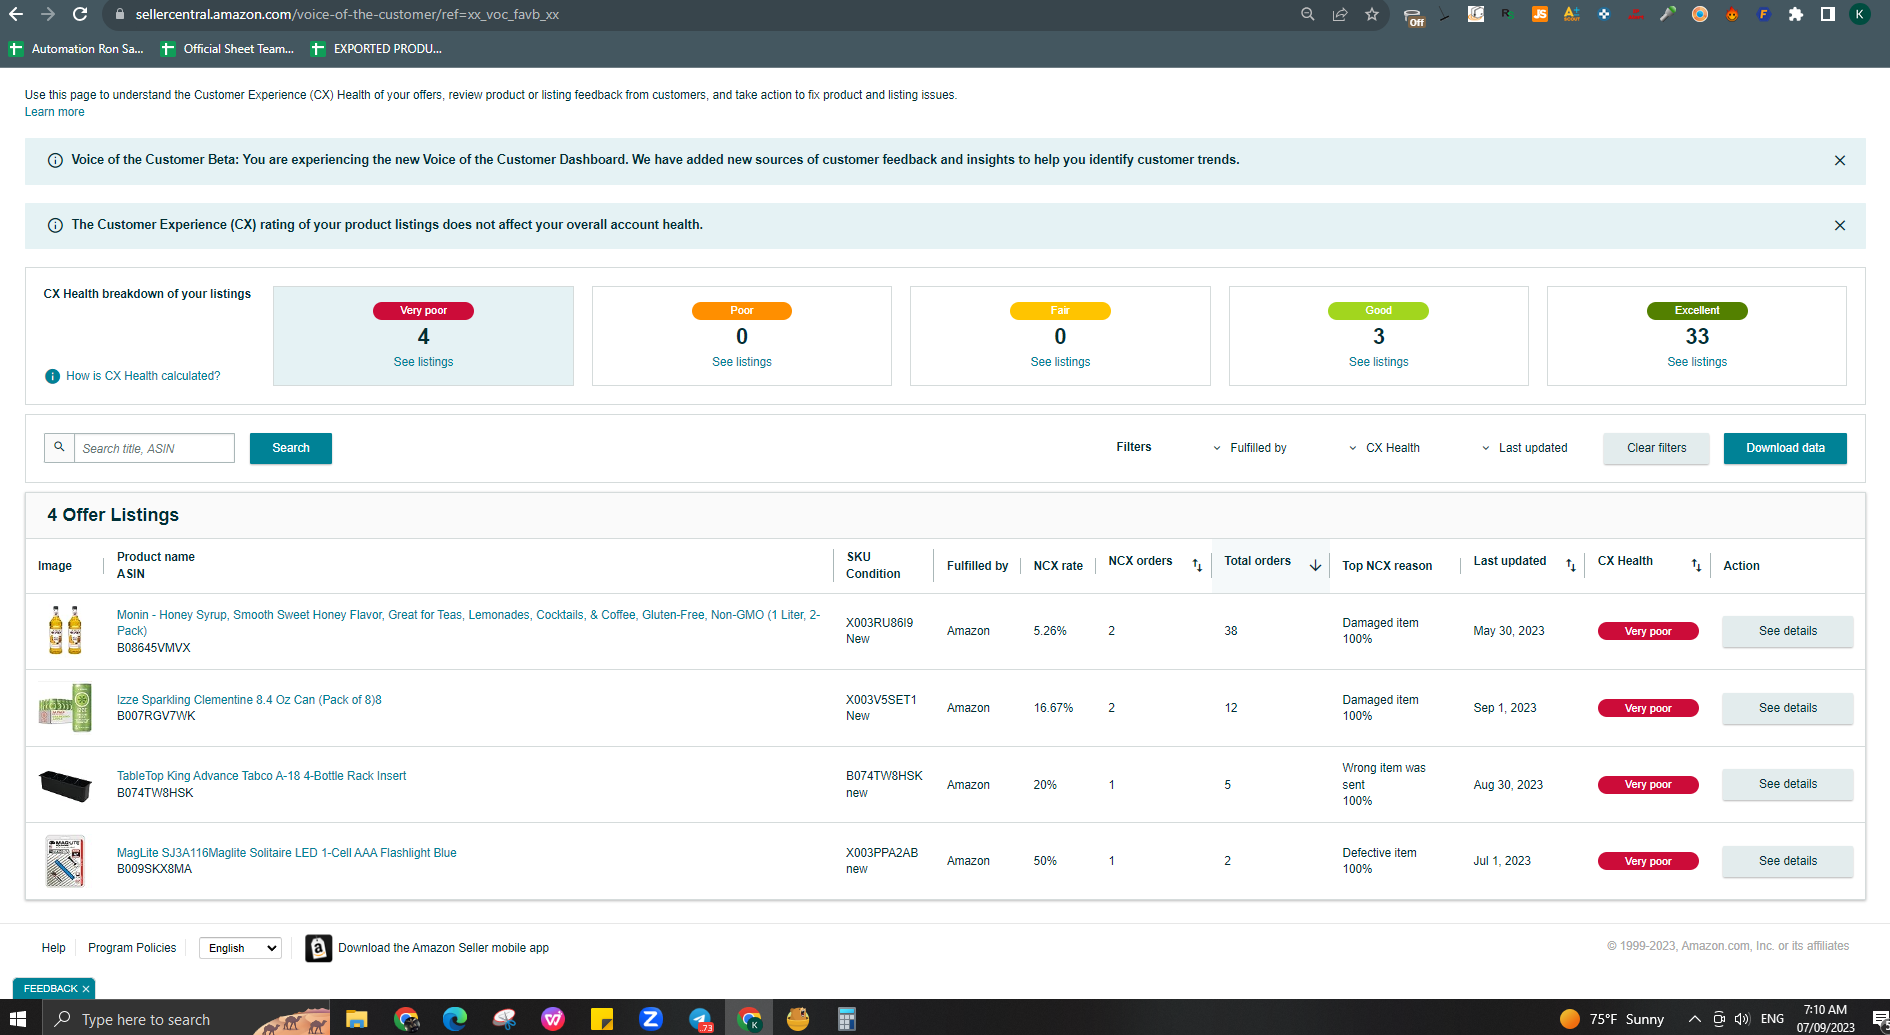
Task: Open the Amazon Seller mobile app icon
Action: coord(318,948)
